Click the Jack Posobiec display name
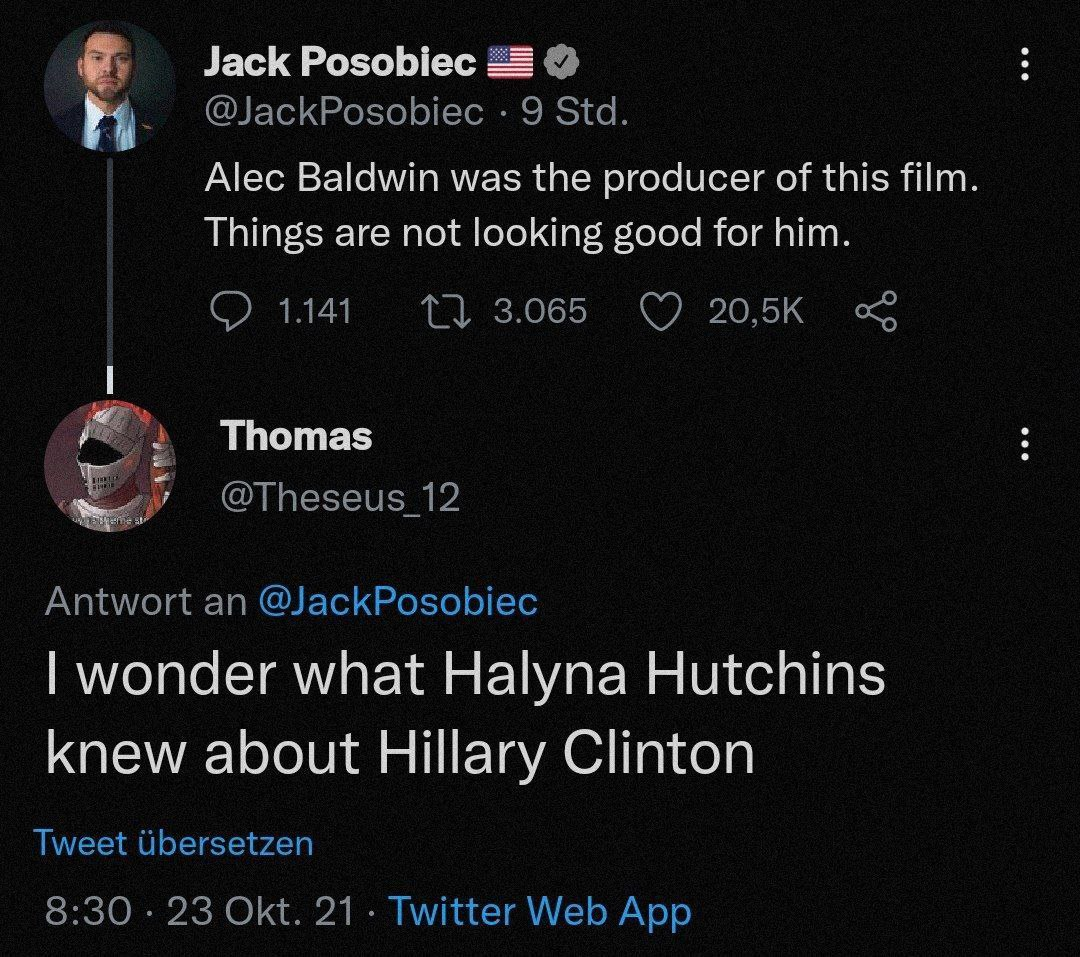1080x957 pixels. [340, 64]
